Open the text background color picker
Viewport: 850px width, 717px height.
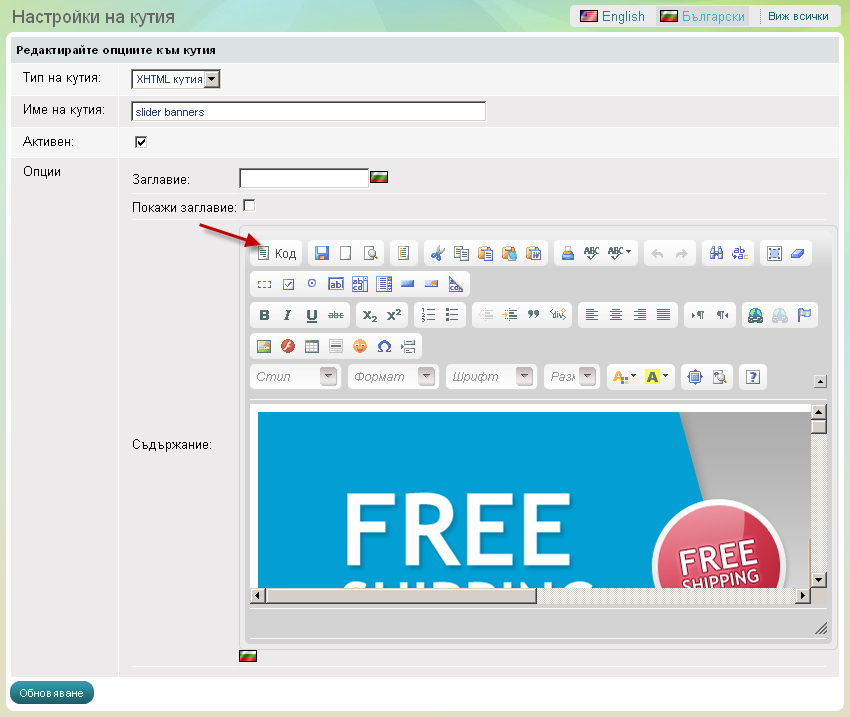coord(658,377)
